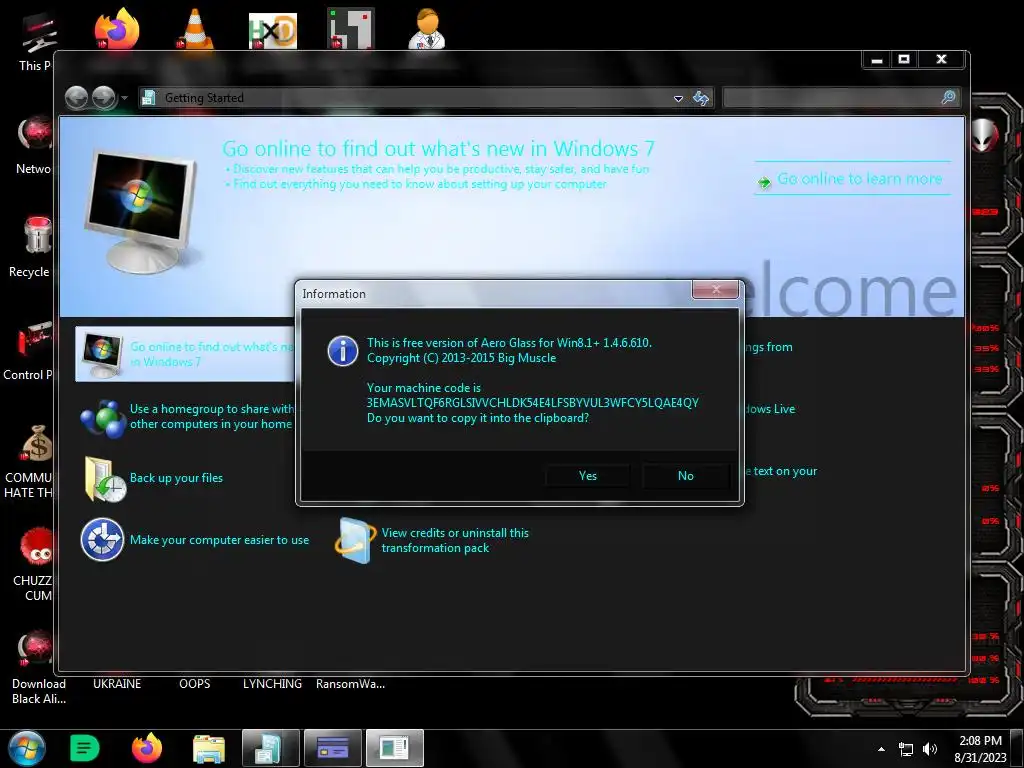Screen dimensions: 1024x768
Task: Maximize the Getting Started window
Action: point(904,60)
